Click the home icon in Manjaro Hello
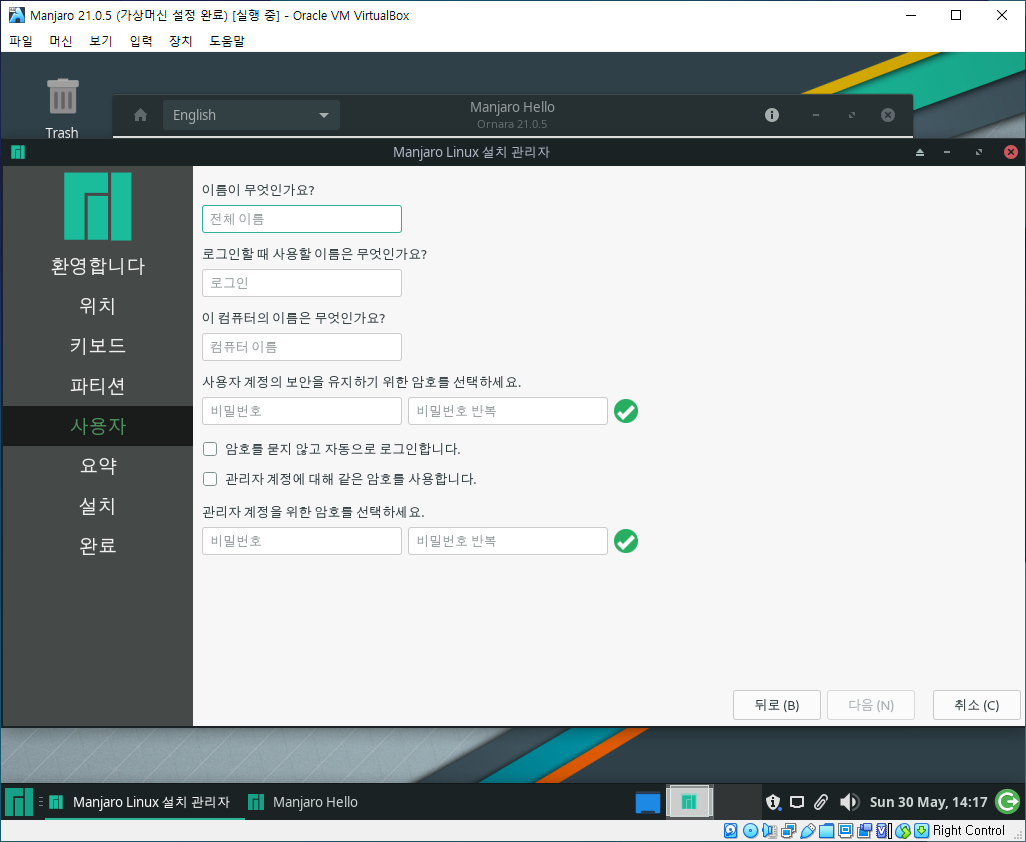This screenshot has width=1026, height=842. [140, 115]
